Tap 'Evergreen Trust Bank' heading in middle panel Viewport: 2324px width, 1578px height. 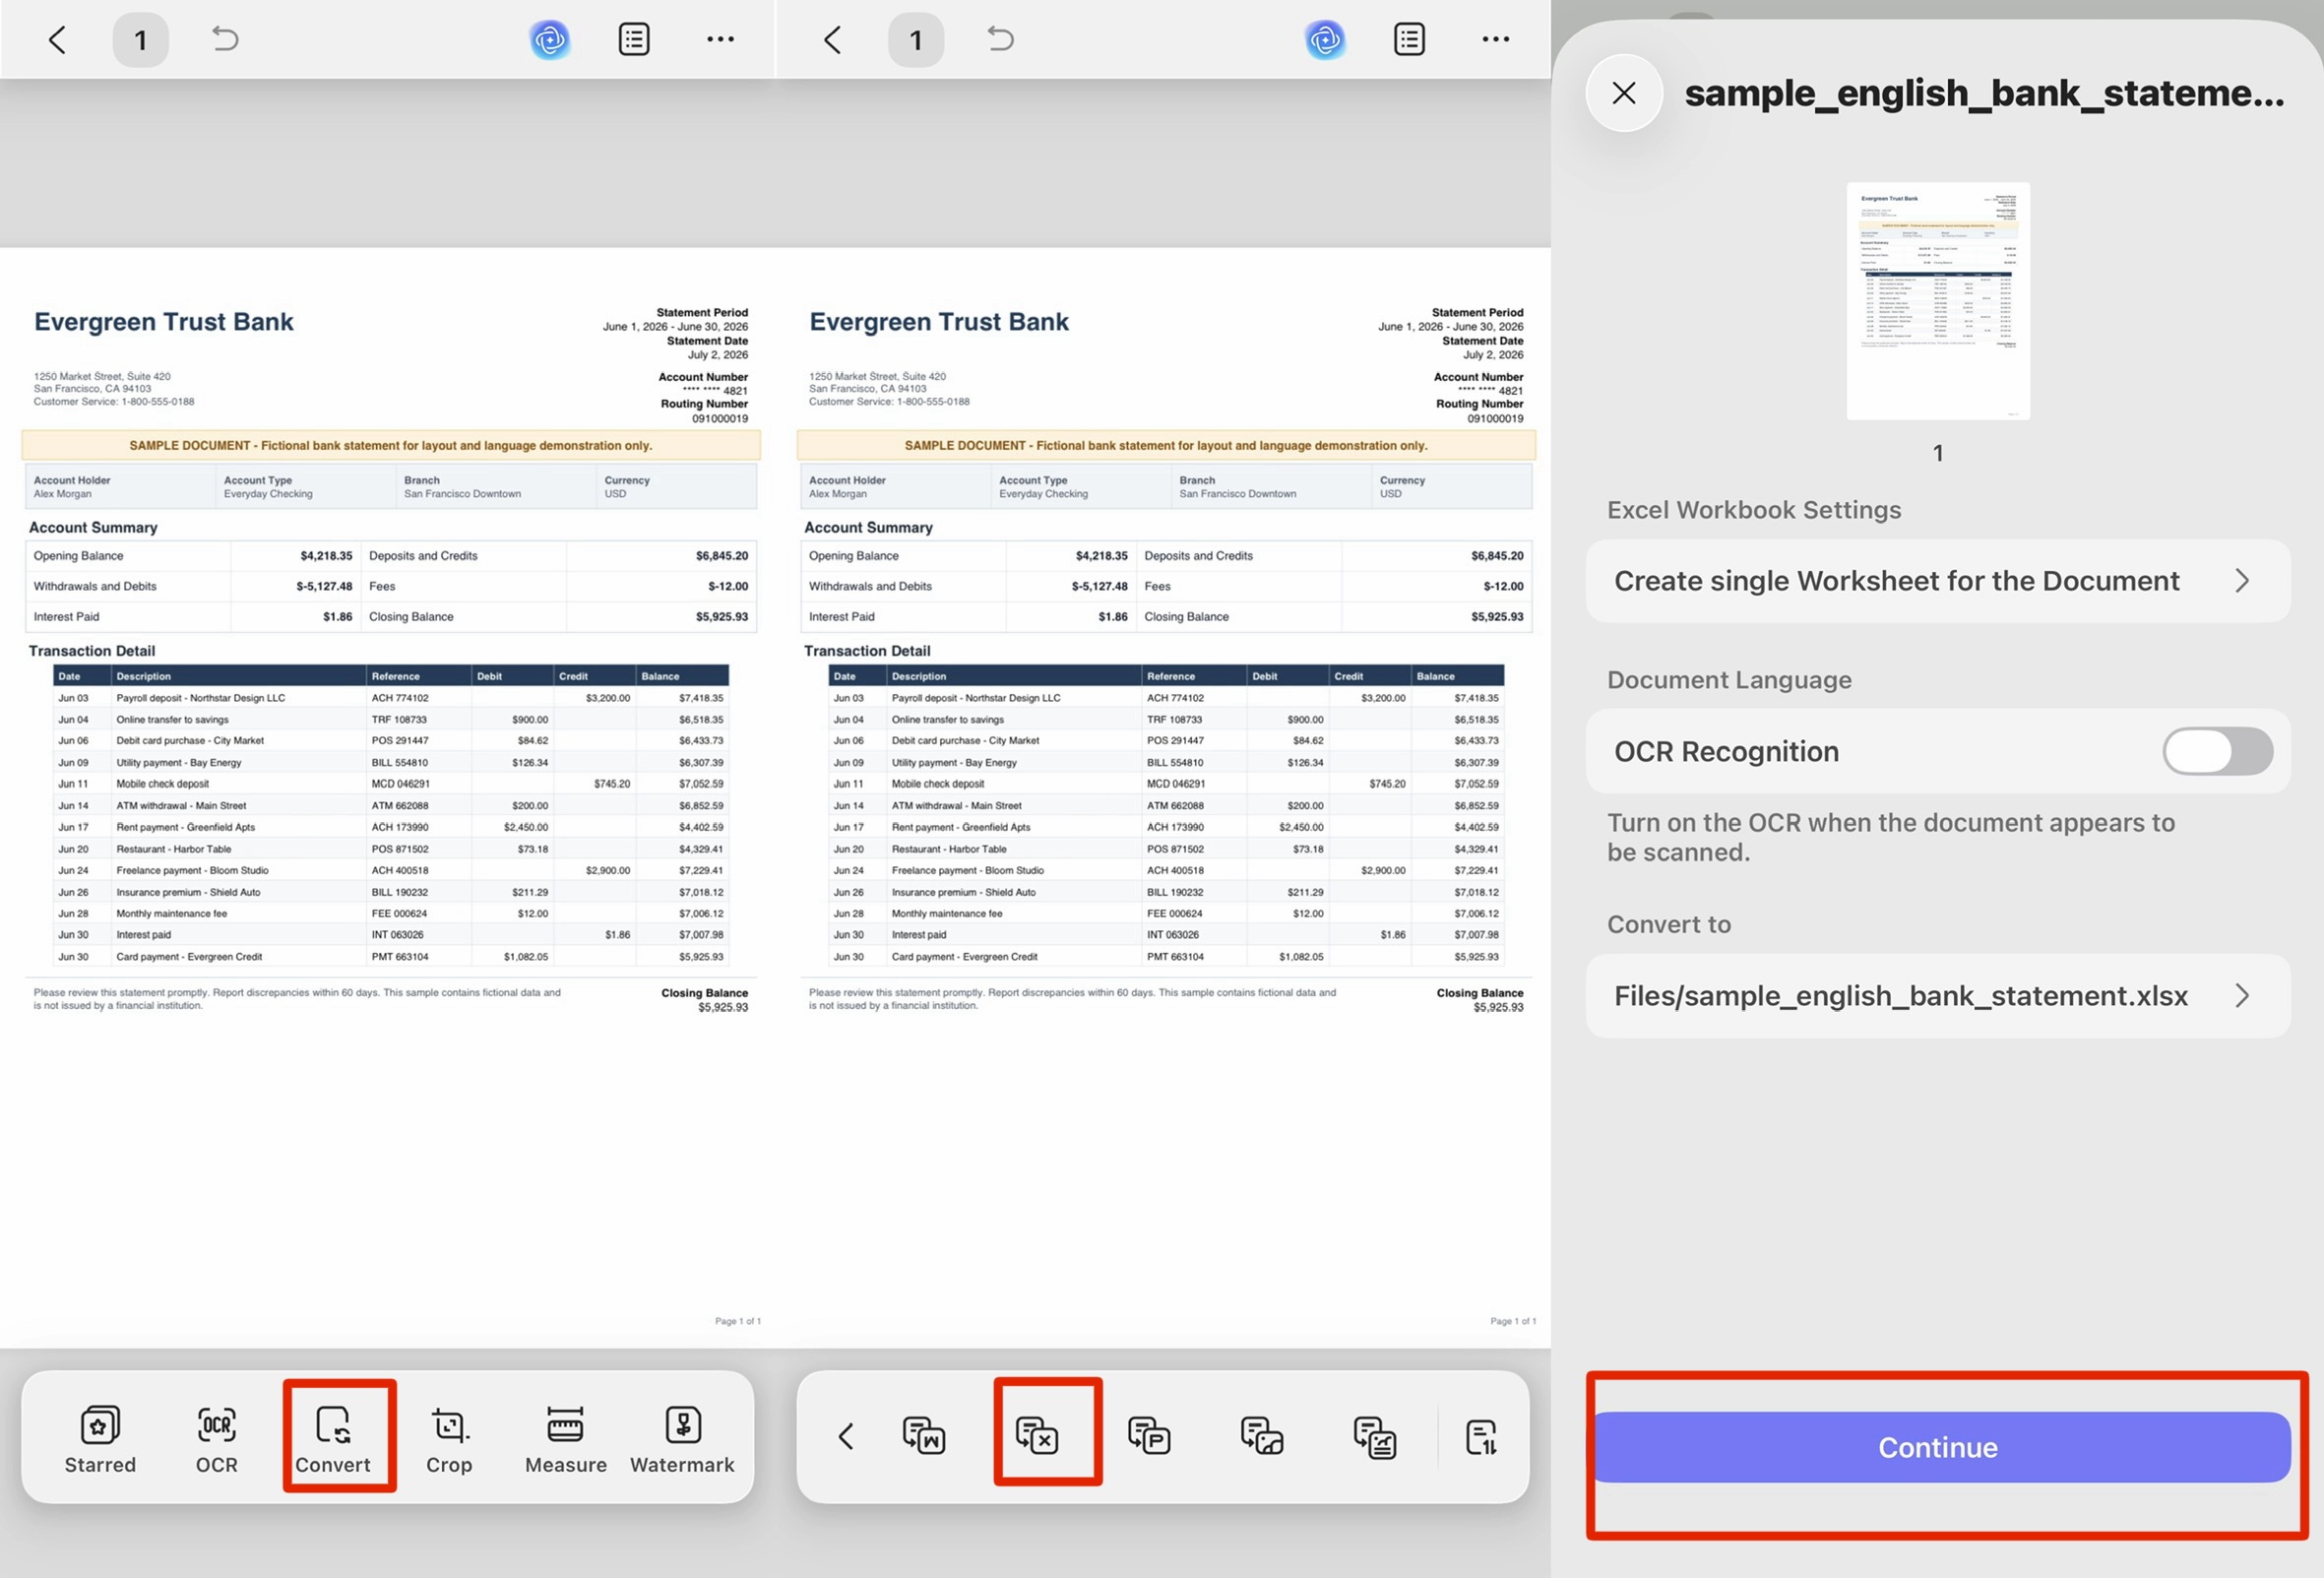coord(939,322)
